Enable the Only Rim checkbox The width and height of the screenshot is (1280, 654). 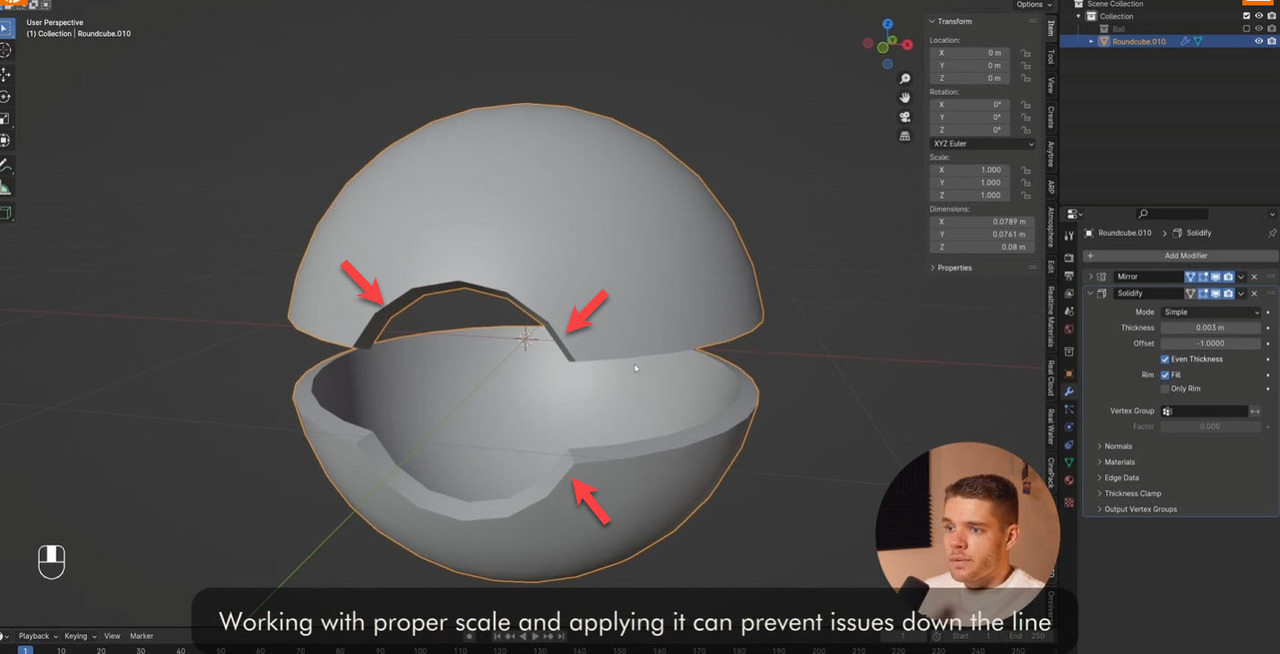point(1165,388)
